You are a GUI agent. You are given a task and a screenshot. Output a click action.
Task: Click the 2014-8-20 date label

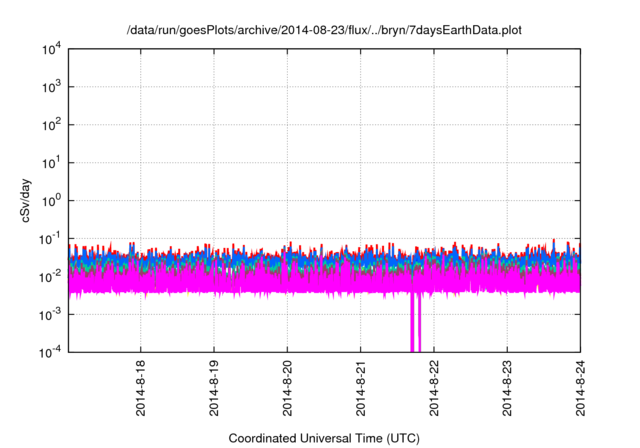pyautogui.click(x=287, y=388)
